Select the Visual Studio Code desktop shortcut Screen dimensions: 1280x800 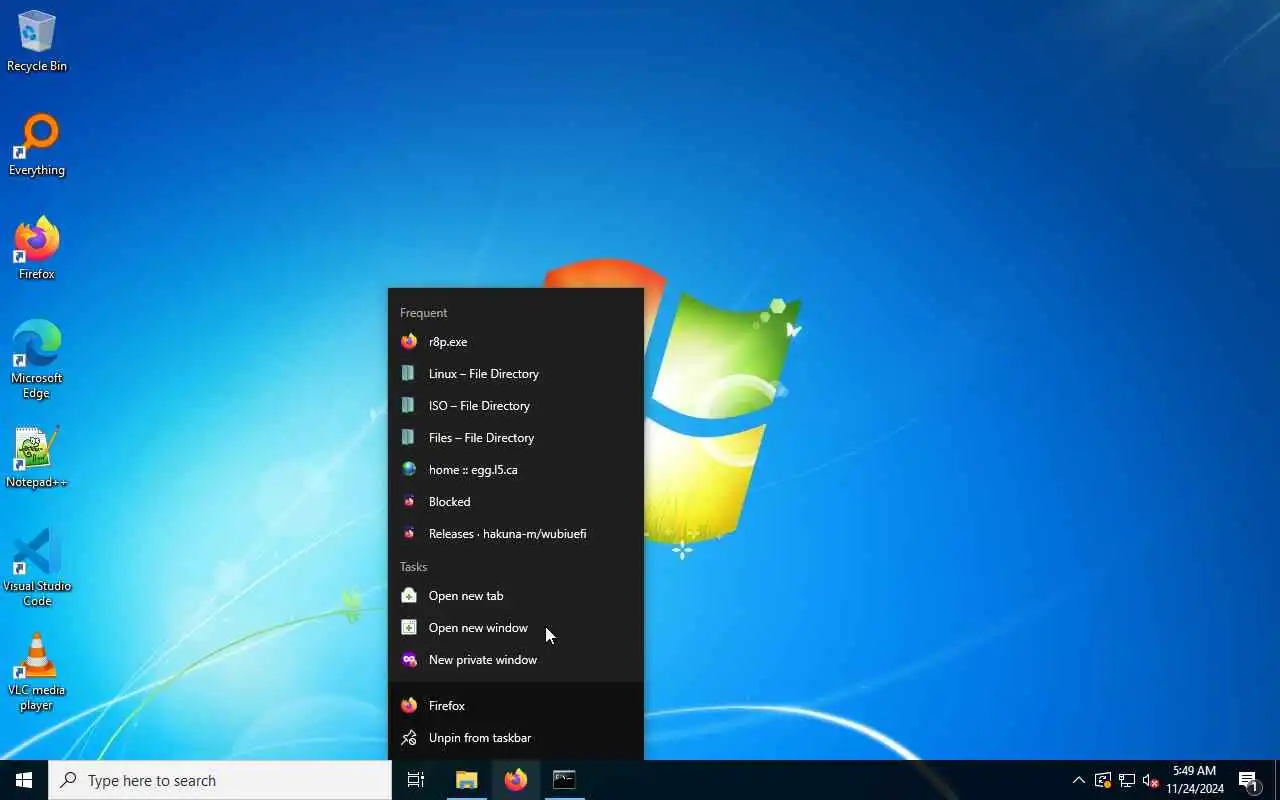37,568
